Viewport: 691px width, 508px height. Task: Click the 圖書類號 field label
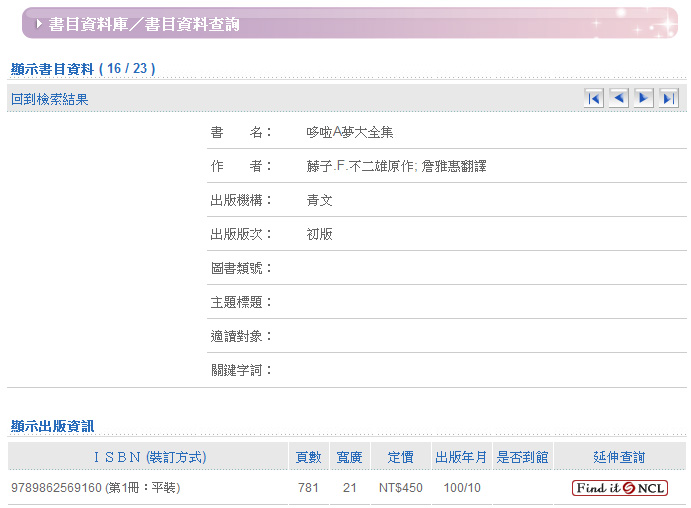click(x=241, y=268)
